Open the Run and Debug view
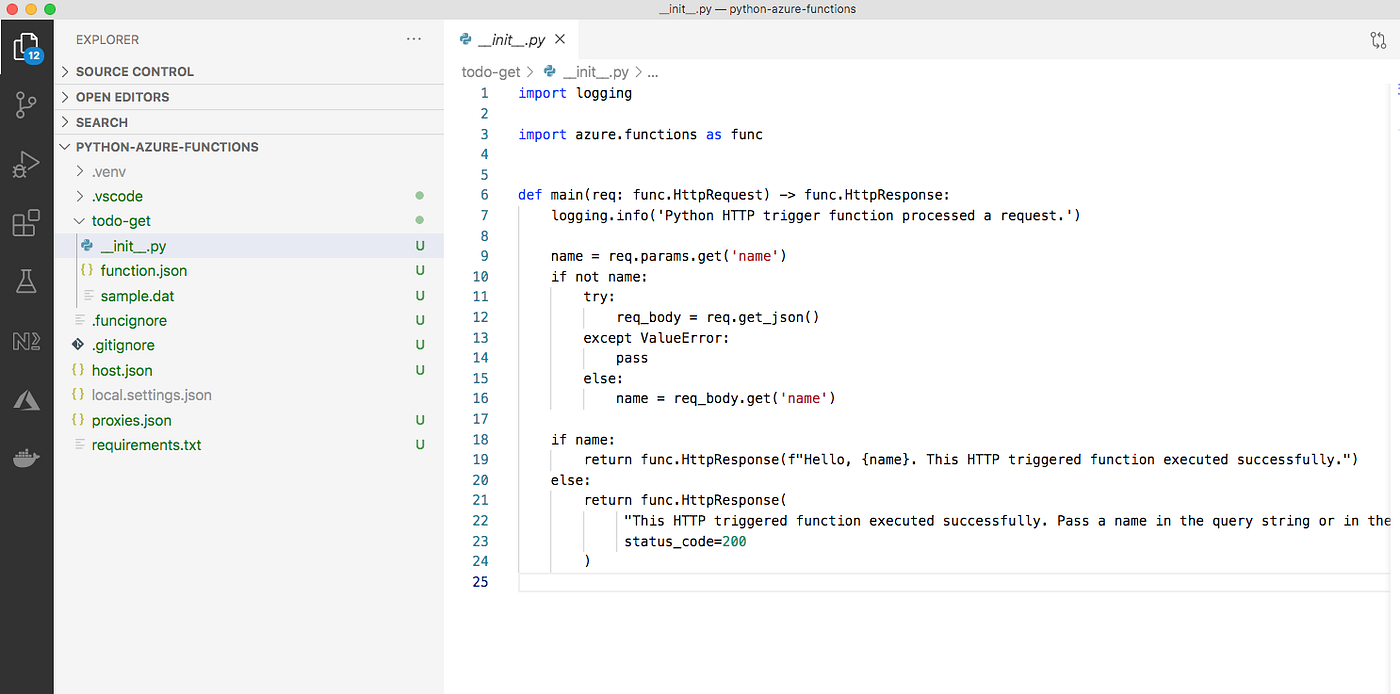The image size is (1400, 694). click(x=26, y=165)
